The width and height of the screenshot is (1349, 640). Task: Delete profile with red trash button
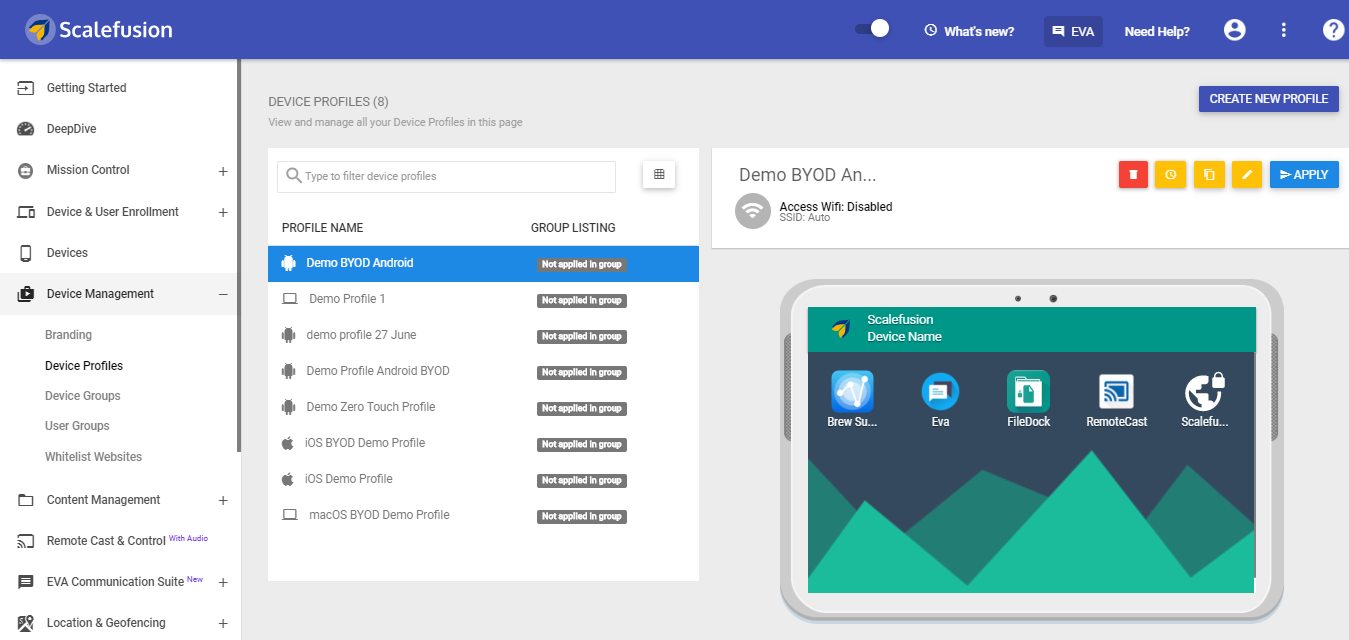[1133, 174]
